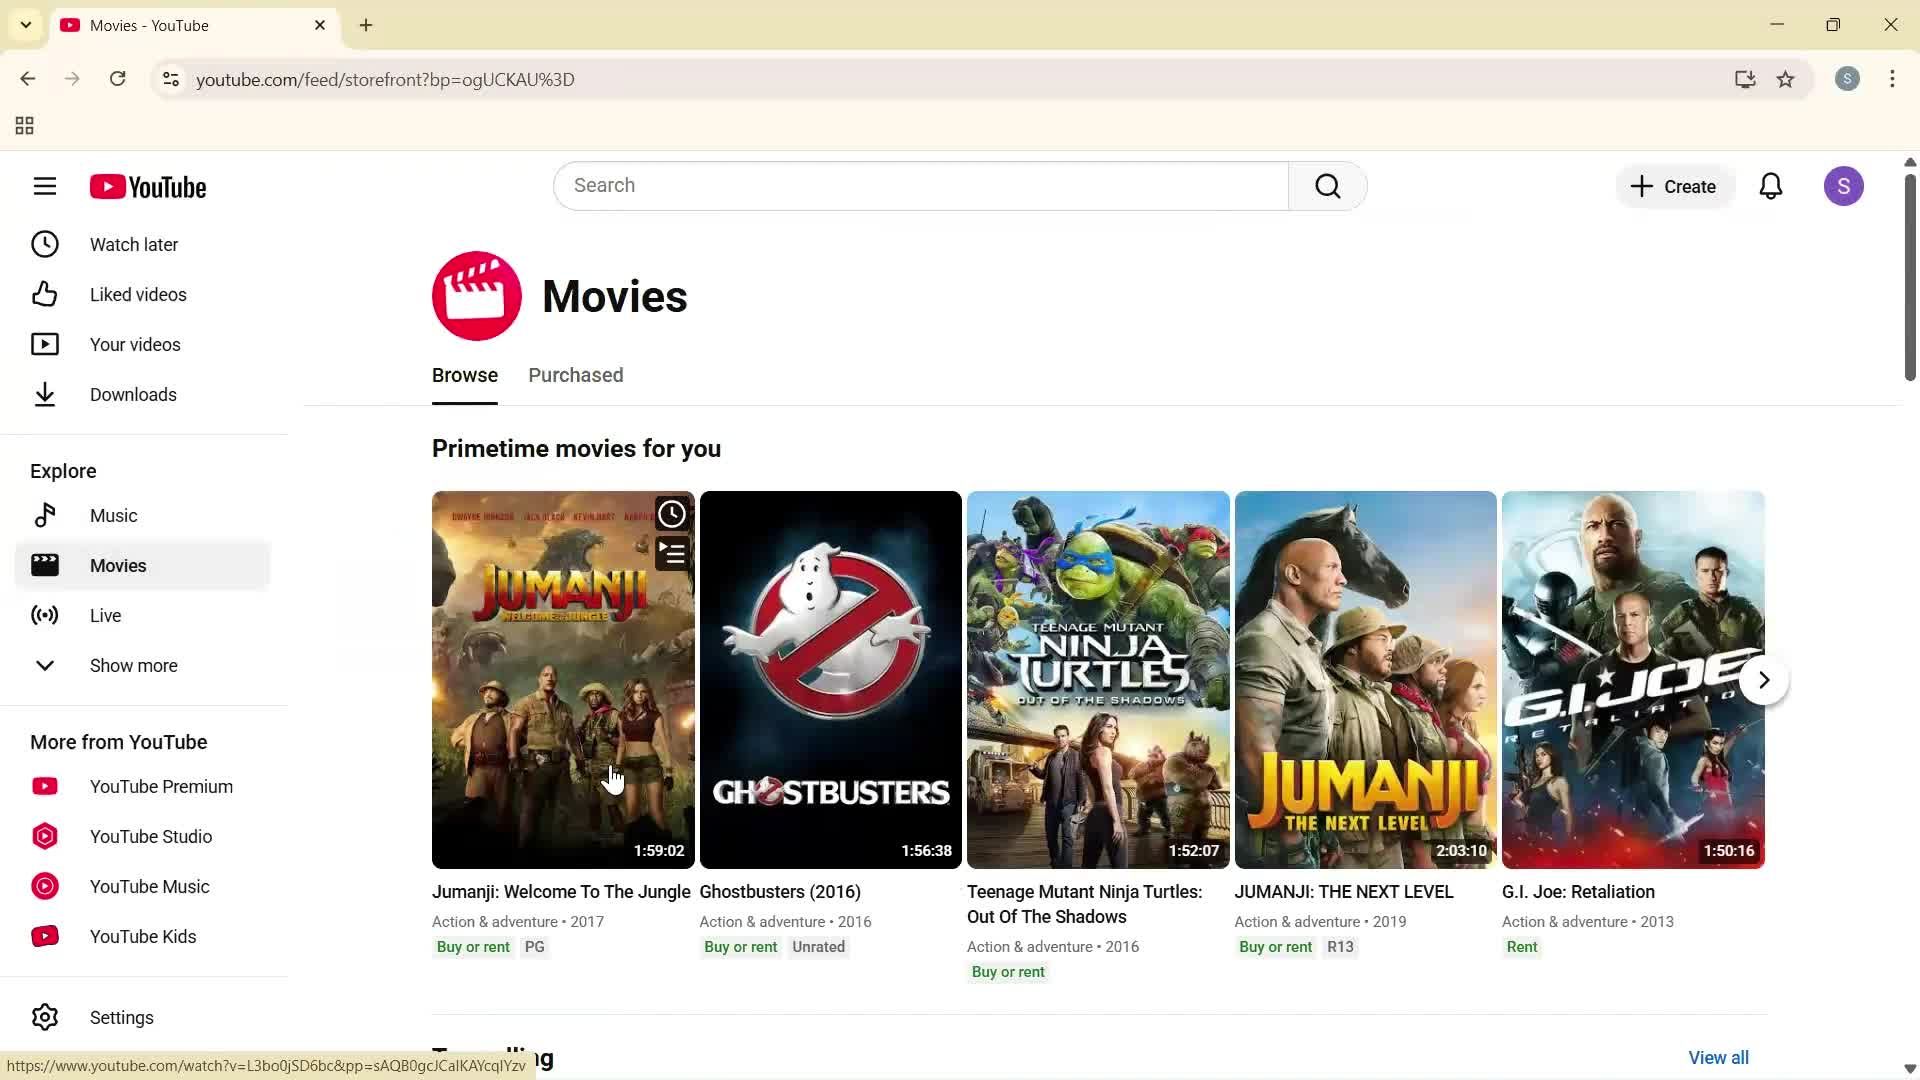This screenshot has width=1920, height=1080.
Task: Save Jumanji thumbnail to Watch later
Action: pyautogui.click(x=671, y=513)
